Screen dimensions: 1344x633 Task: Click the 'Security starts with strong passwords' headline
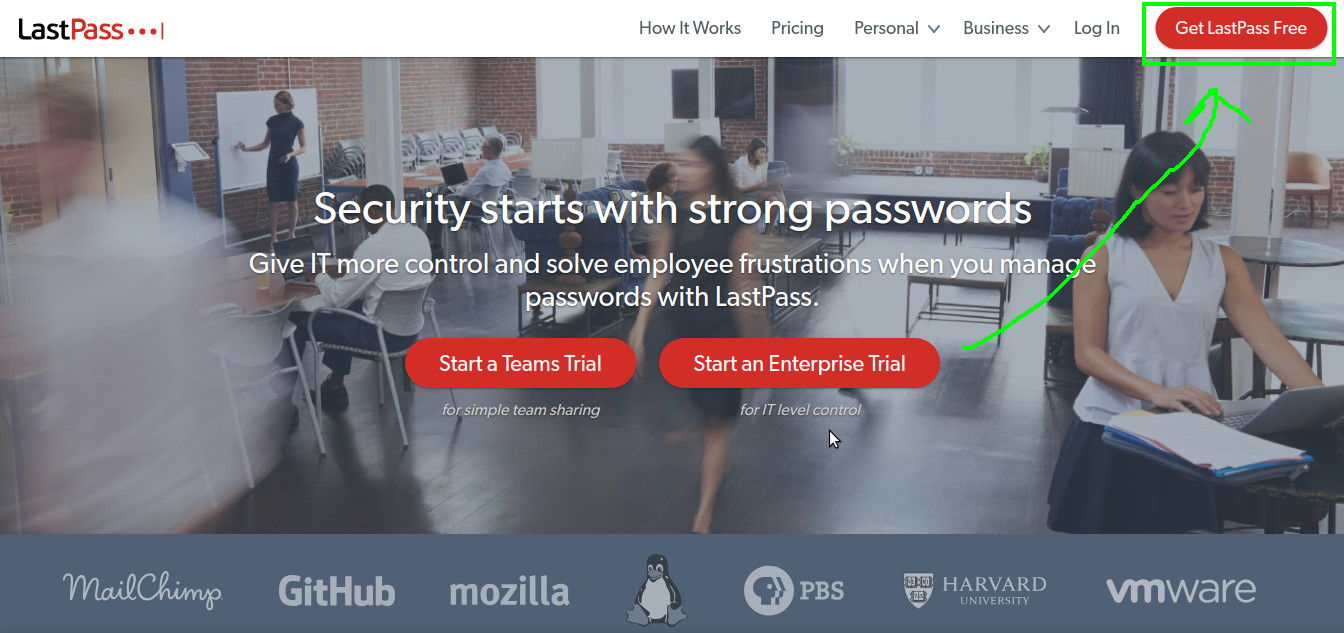click(x=672, y=209)
